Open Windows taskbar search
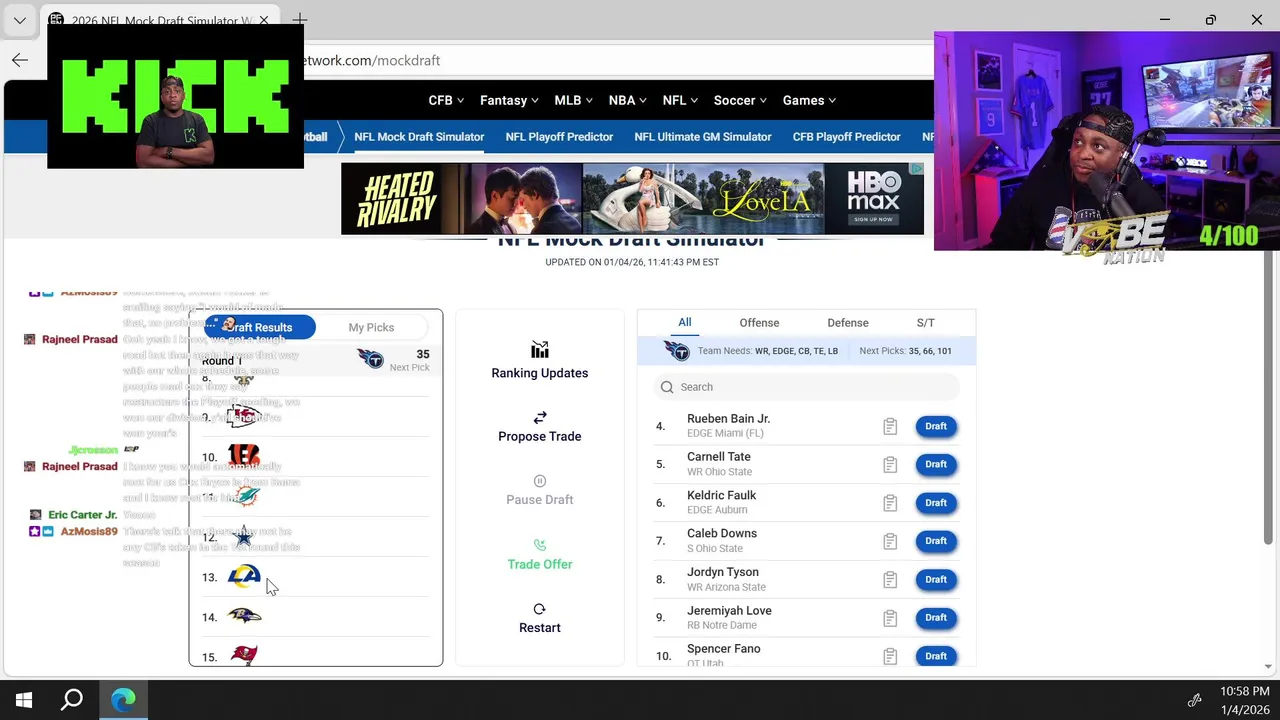 72,700
